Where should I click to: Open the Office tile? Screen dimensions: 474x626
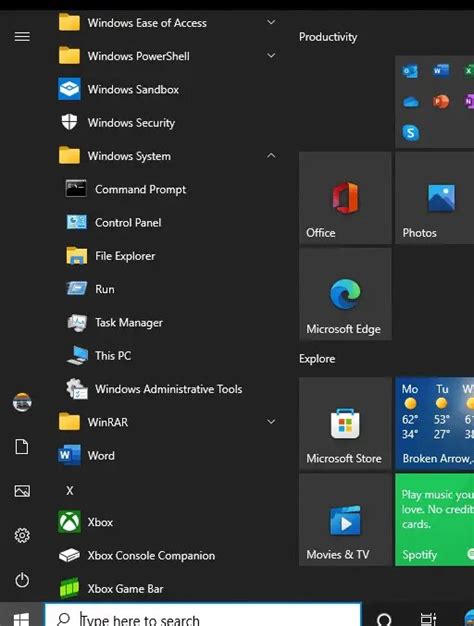tap(345, 198)
